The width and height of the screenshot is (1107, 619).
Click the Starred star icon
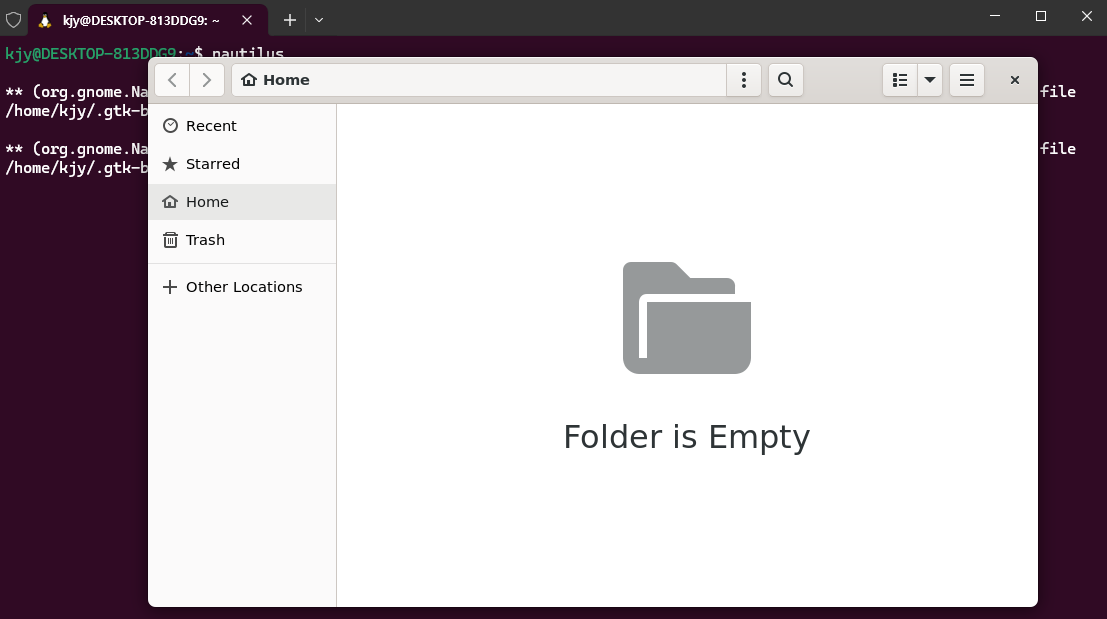[x=170, y=164]
